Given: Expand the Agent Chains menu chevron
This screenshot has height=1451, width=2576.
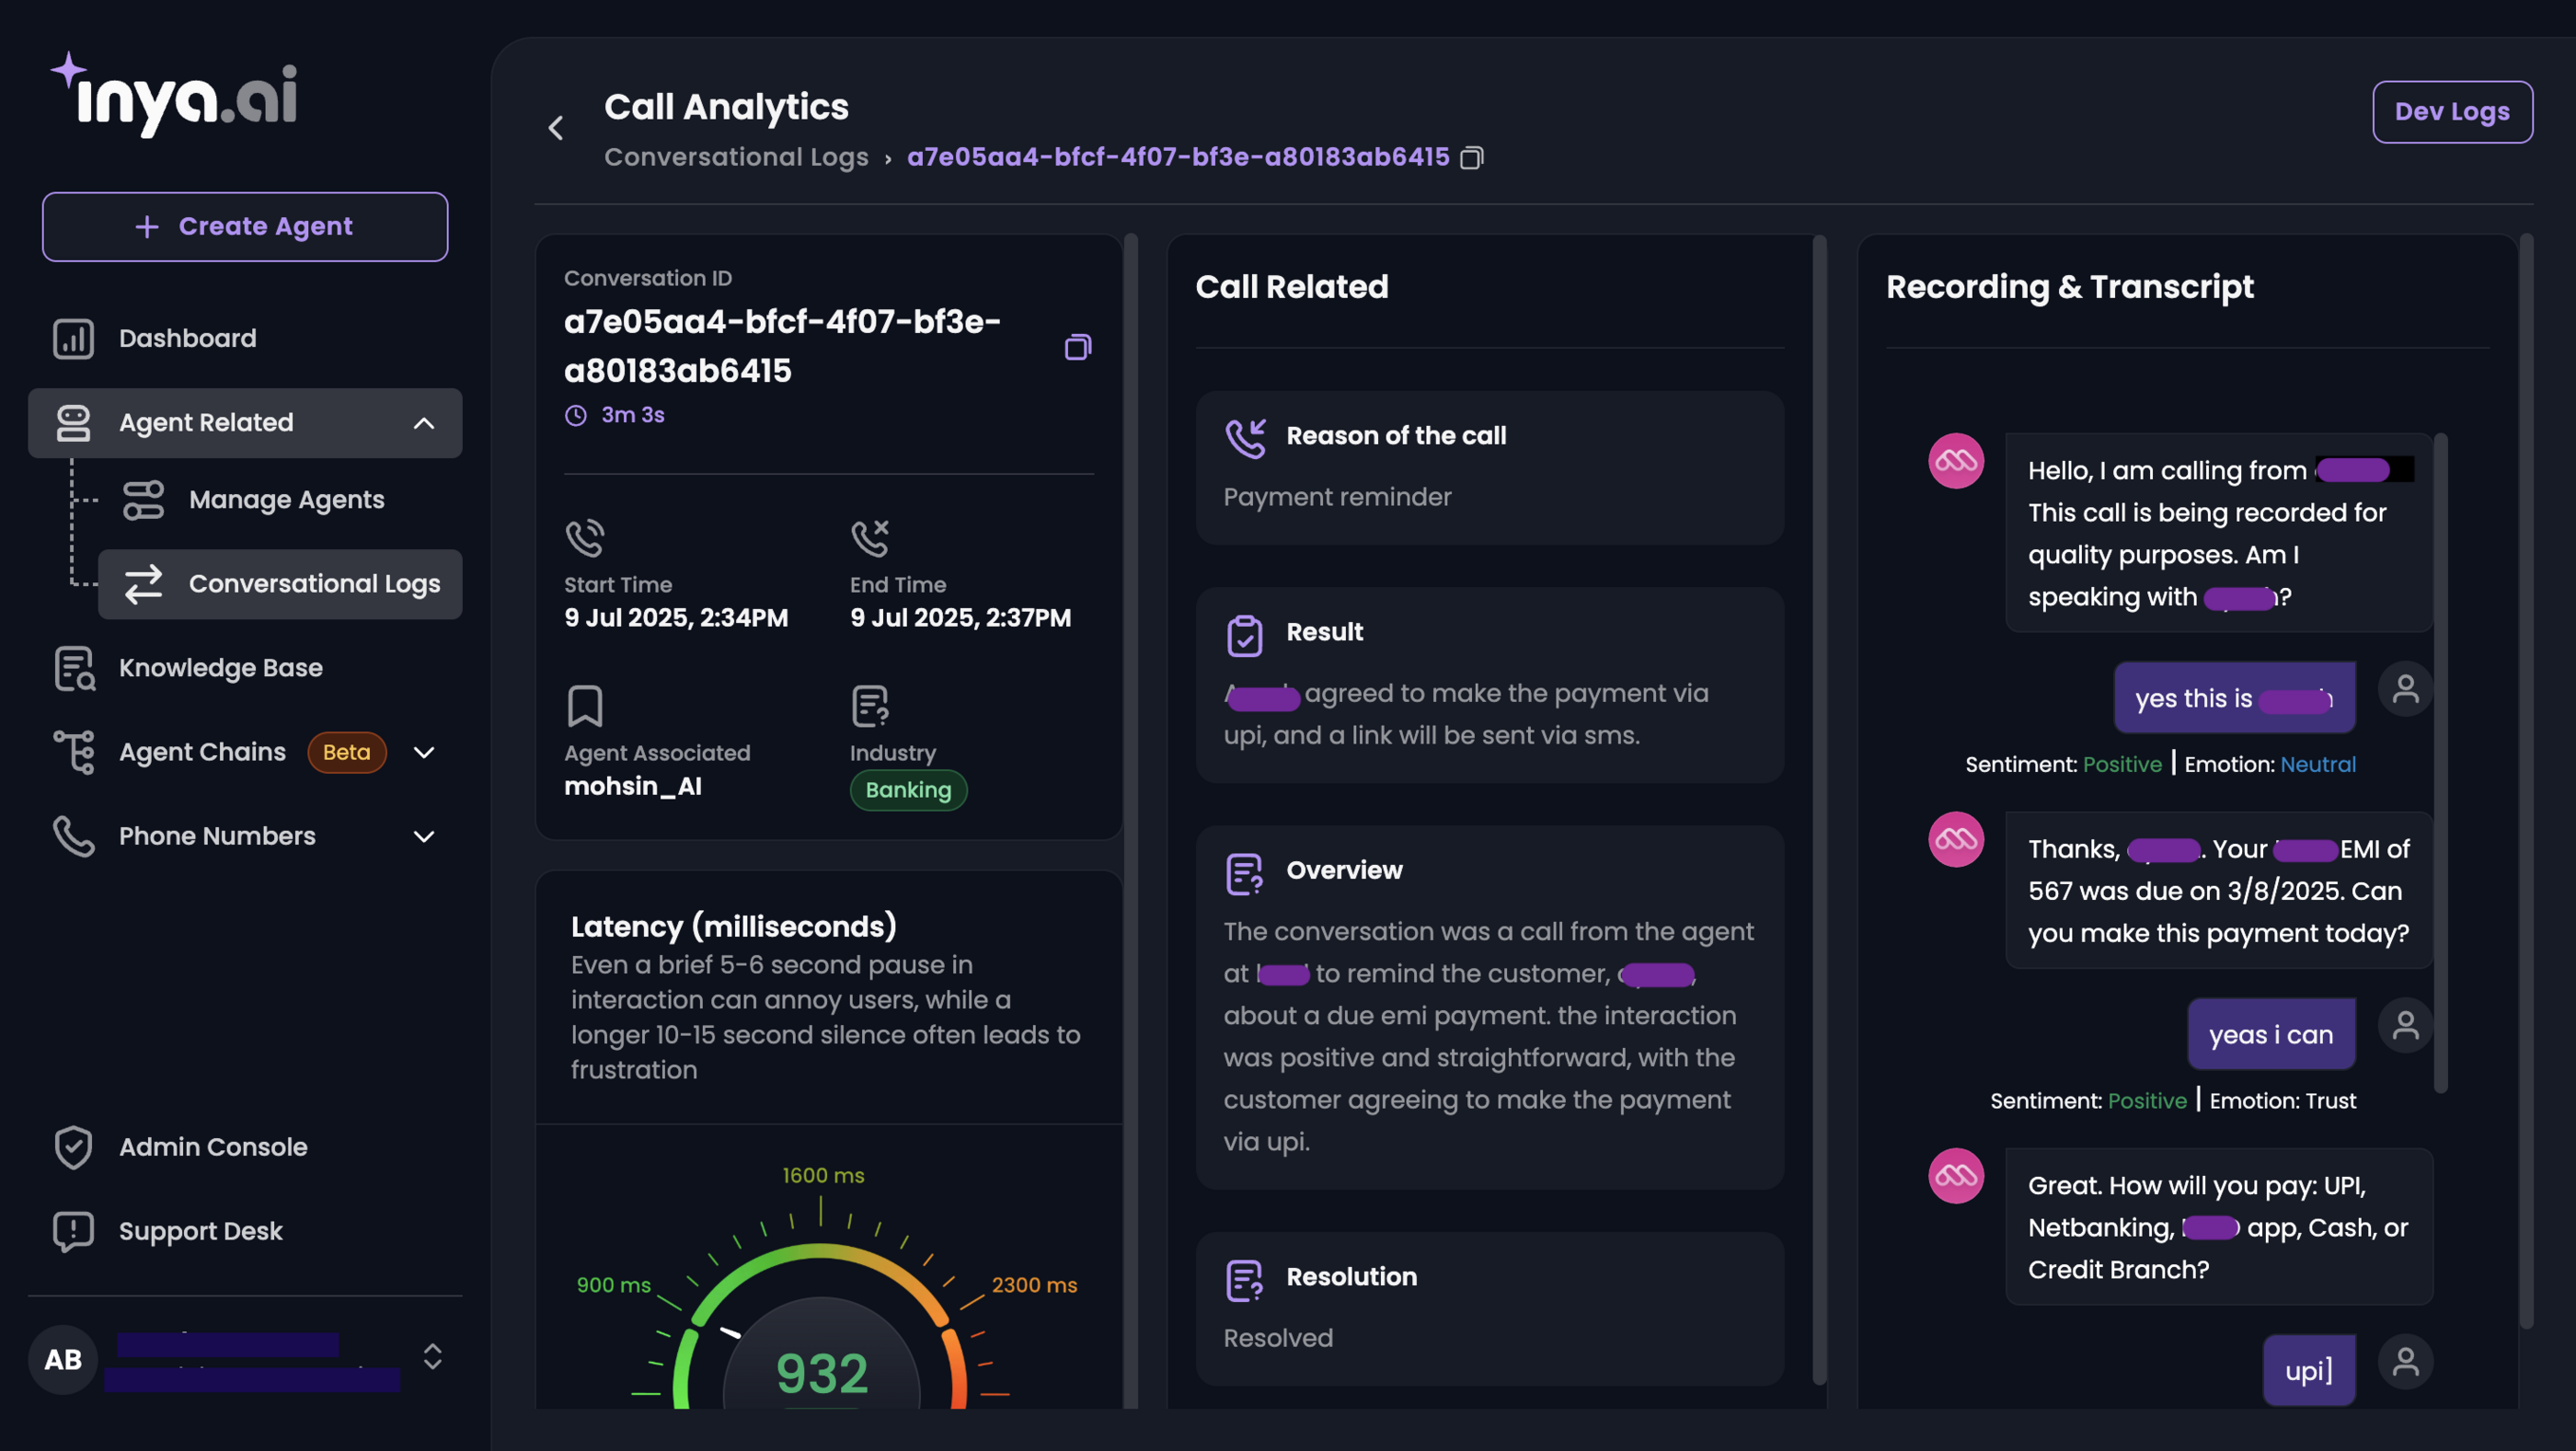Looking at the screenshot, I should coord(424,752).
